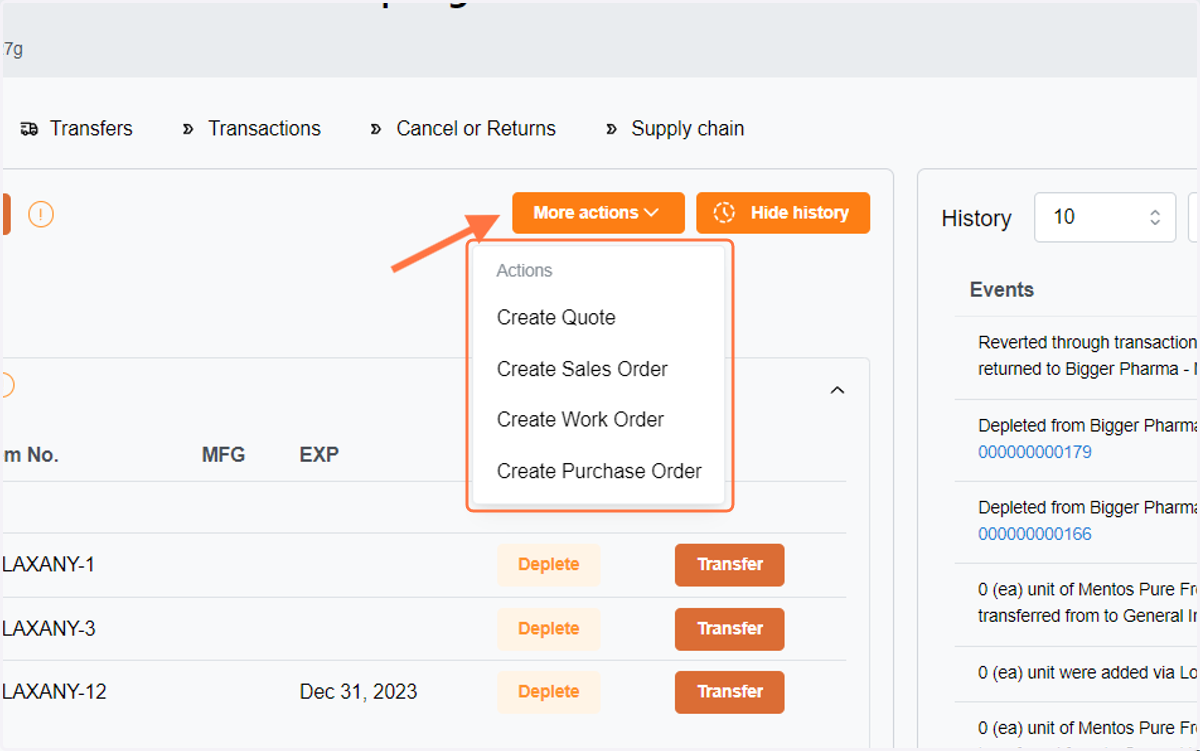Click the chevron icon before Transactions
The image size is (1200, 751).
point(188,129)
